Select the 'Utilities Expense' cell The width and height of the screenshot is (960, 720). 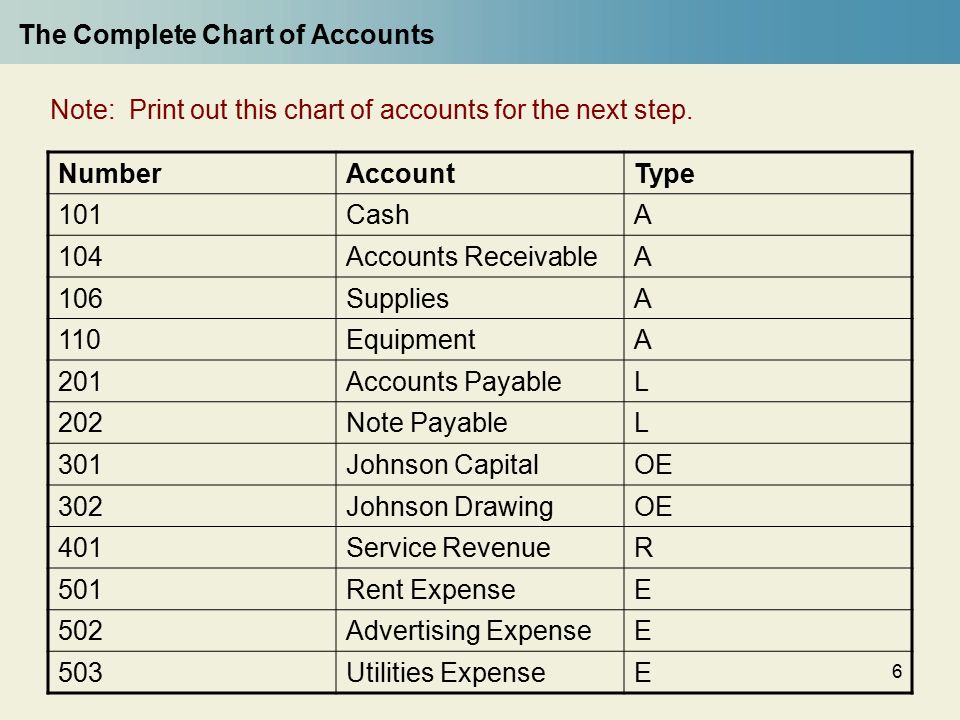480,672
